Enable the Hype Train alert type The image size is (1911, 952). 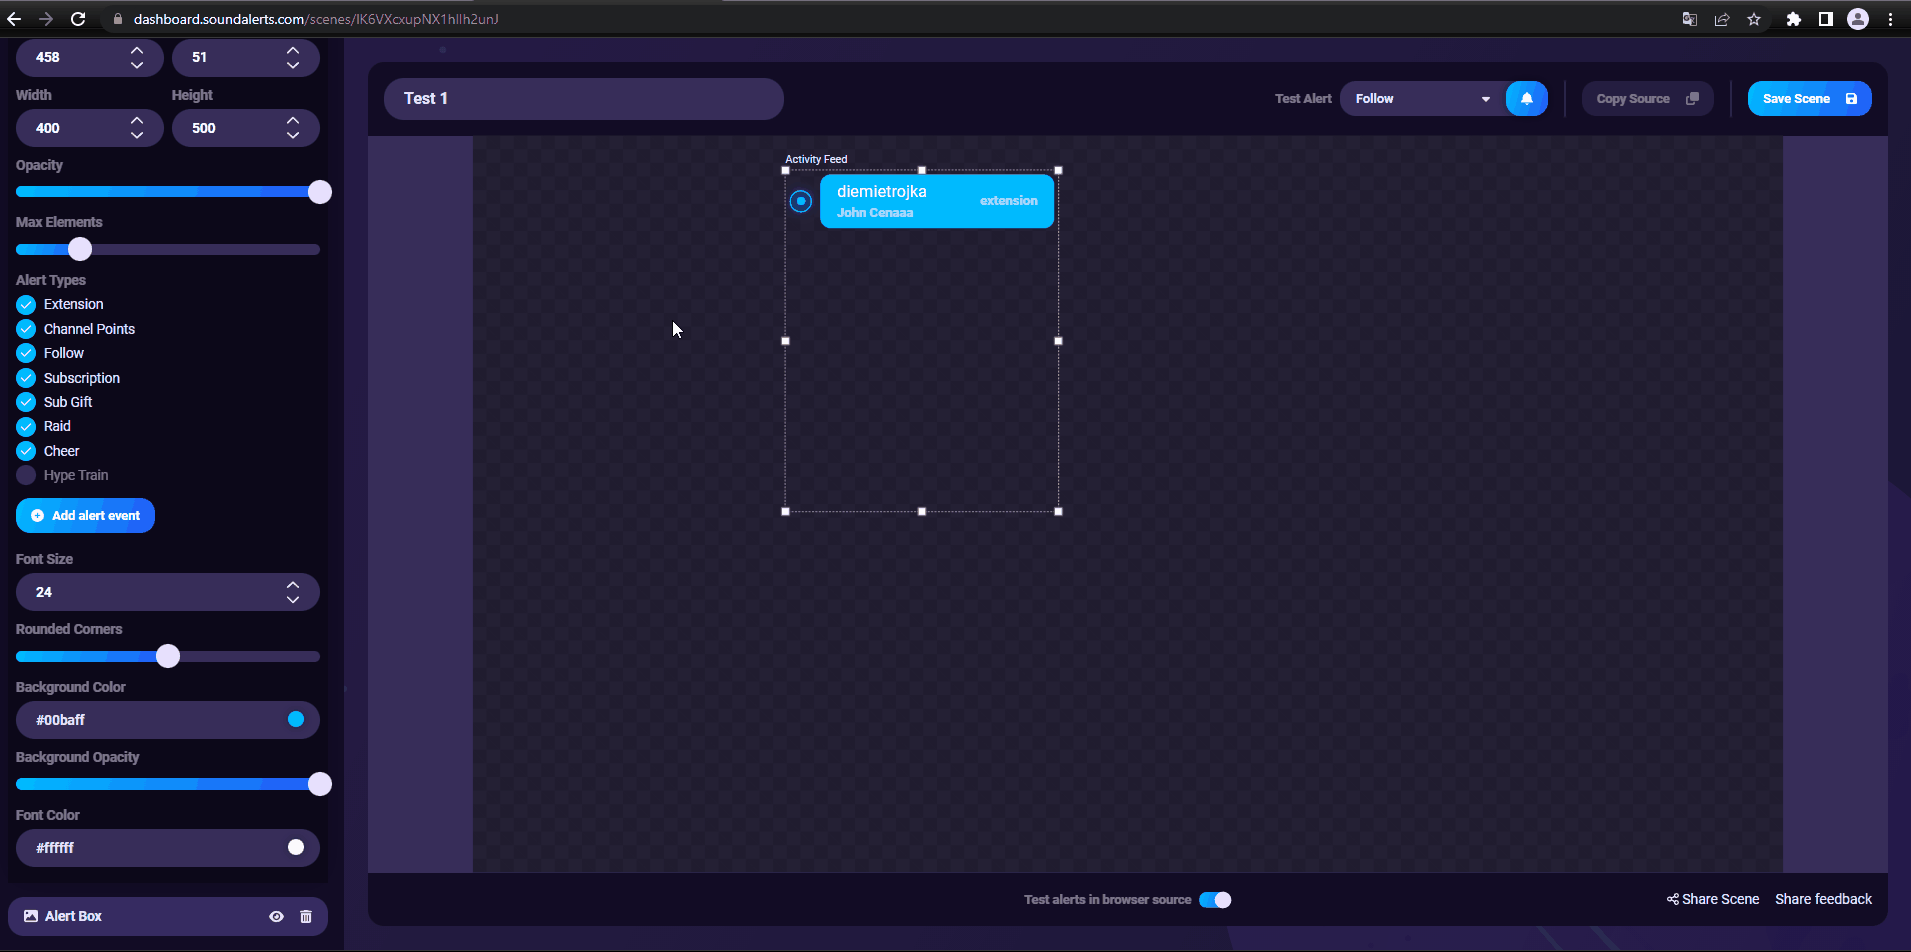26,475
